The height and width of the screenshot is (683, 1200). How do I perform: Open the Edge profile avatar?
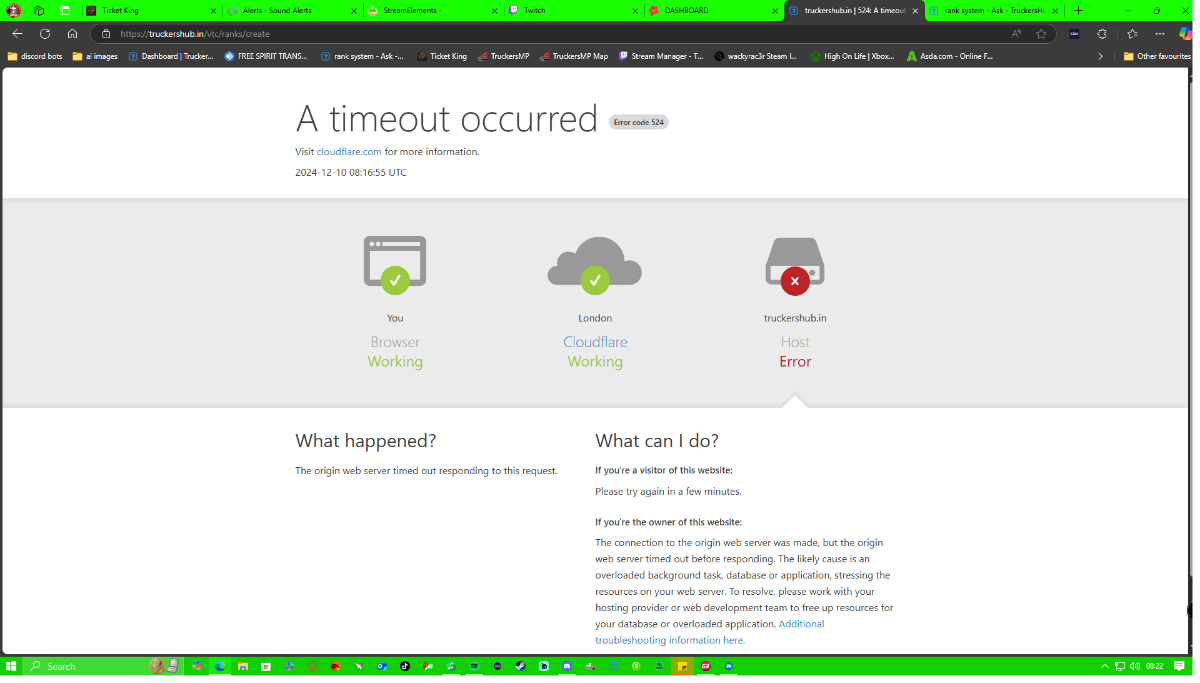pos(14,10)
